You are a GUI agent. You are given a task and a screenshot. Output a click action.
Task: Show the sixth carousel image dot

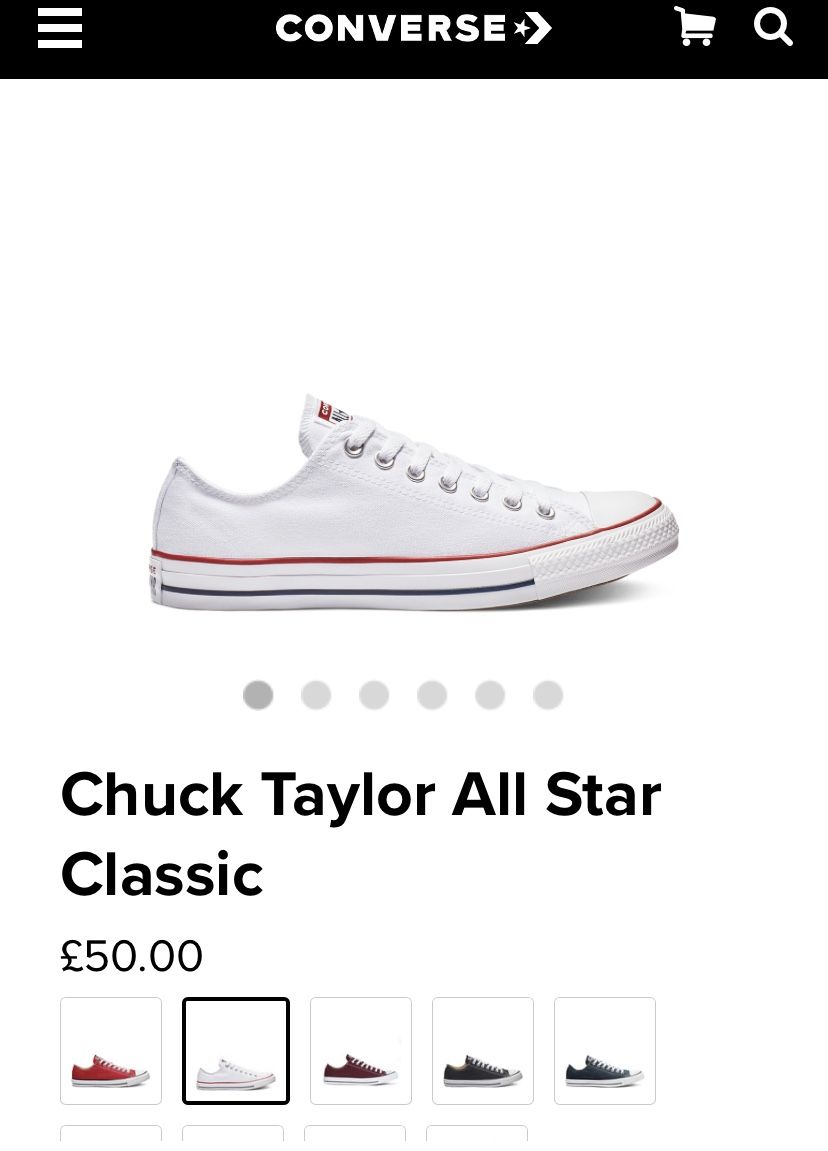[x=548, y=694]
